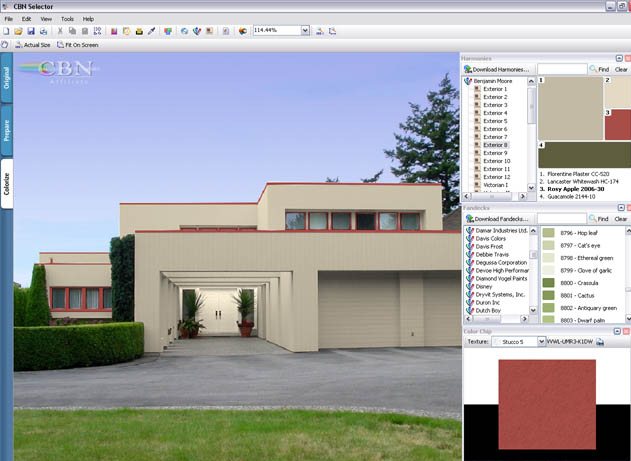
Task: Click '2. Lancaster Whitewash HC-174' text
Action: 579,181
